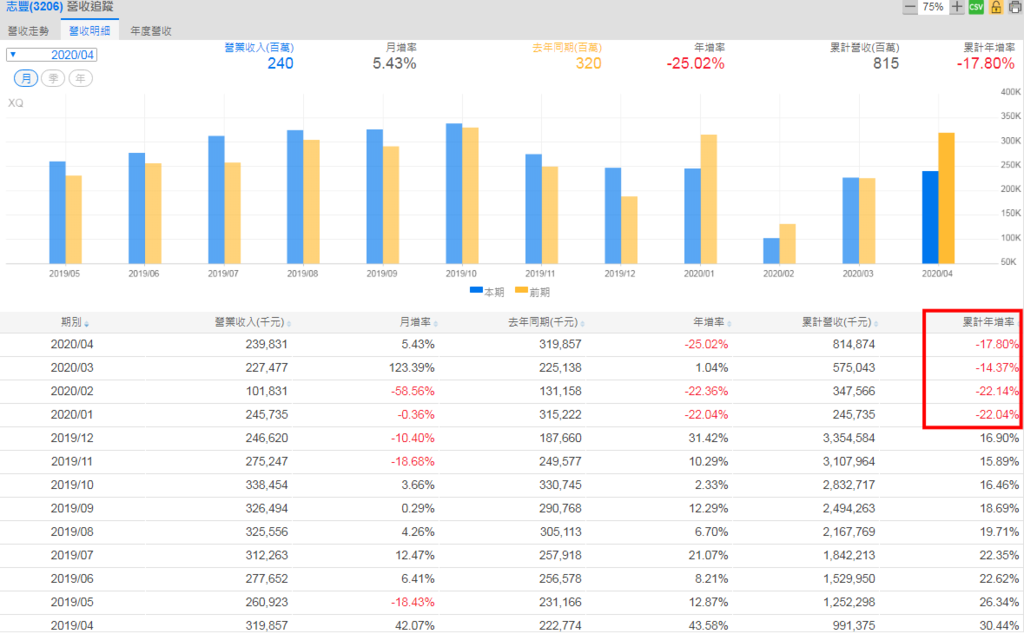The width and height of the screenshot is (1024, 634).
Task: Click the 75% zoom level value
Action: coord(933,7)
